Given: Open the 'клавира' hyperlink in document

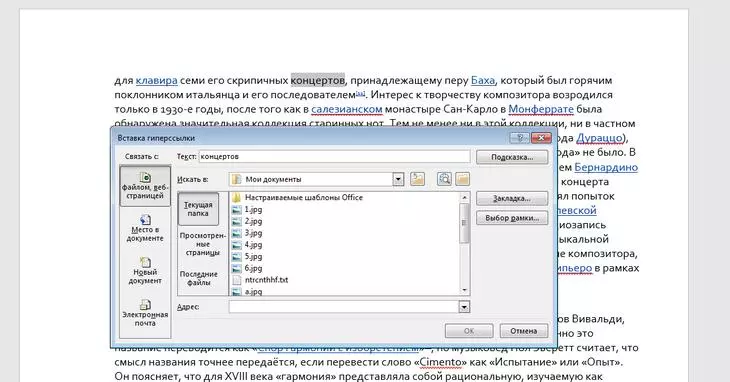Looking at the screenshot, I should (x=156, y=80).
